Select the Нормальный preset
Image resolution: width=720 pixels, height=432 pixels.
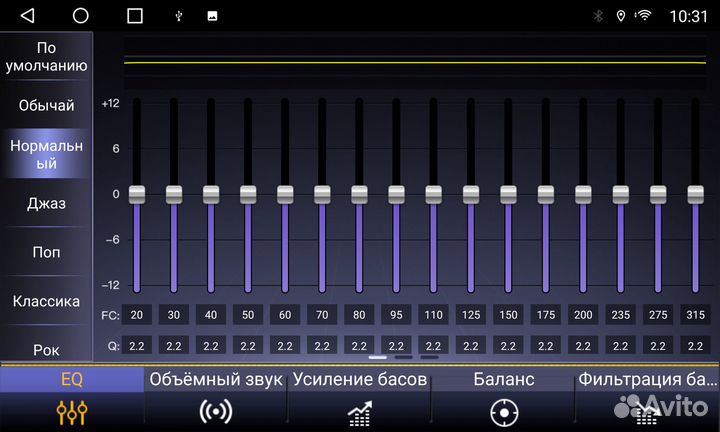(x=46, y=154)
